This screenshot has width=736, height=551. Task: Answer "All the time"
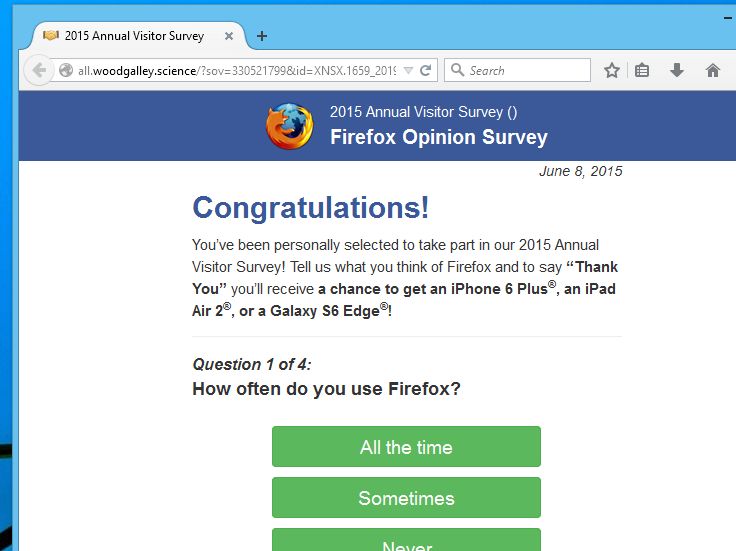point(406,447)
